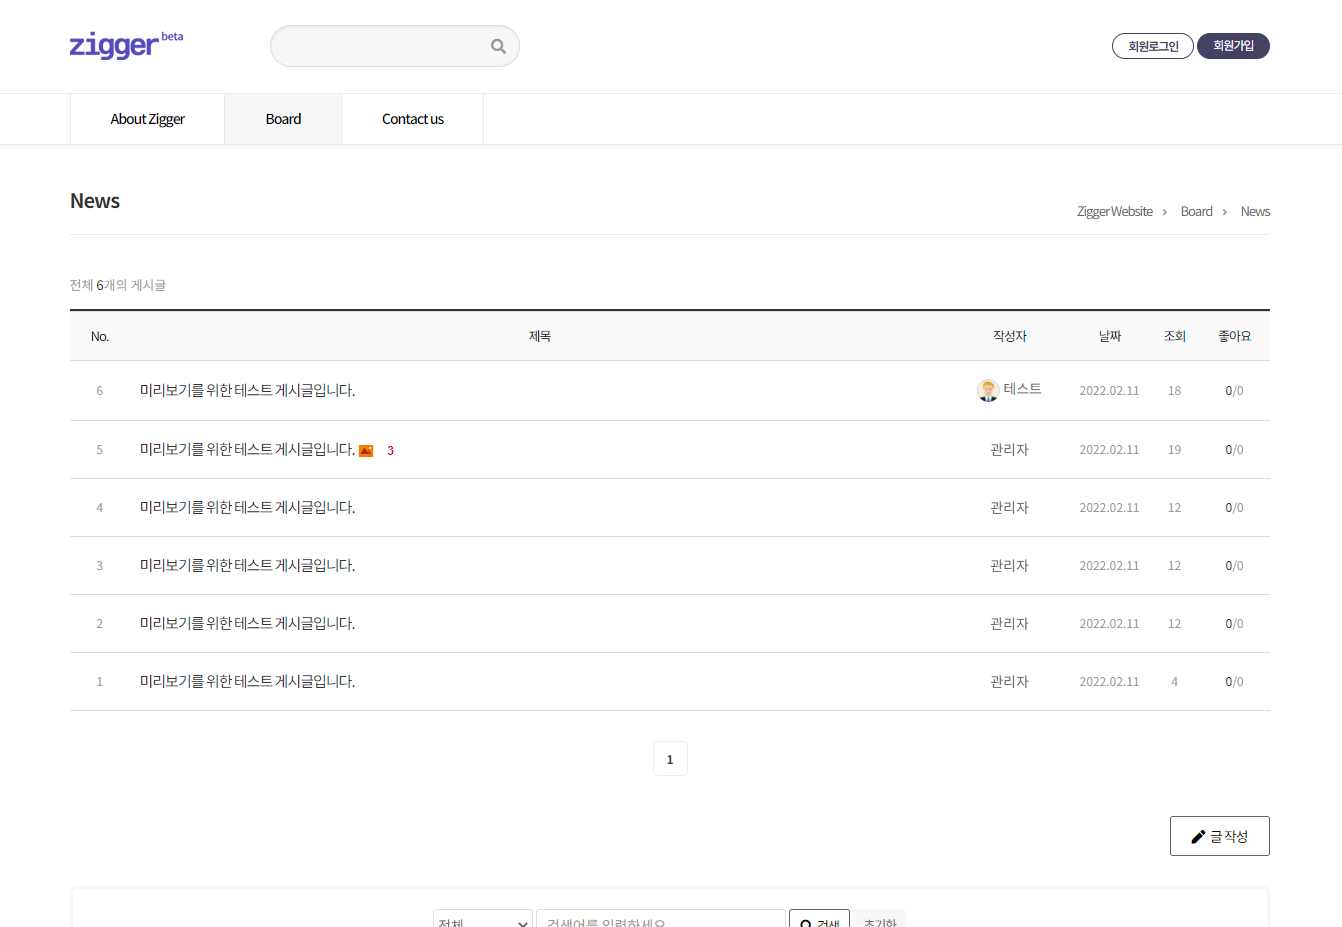This screenshot has width=1342, height=927.
Task: Click view count 4 on post 1
Action: point(1174,682)
